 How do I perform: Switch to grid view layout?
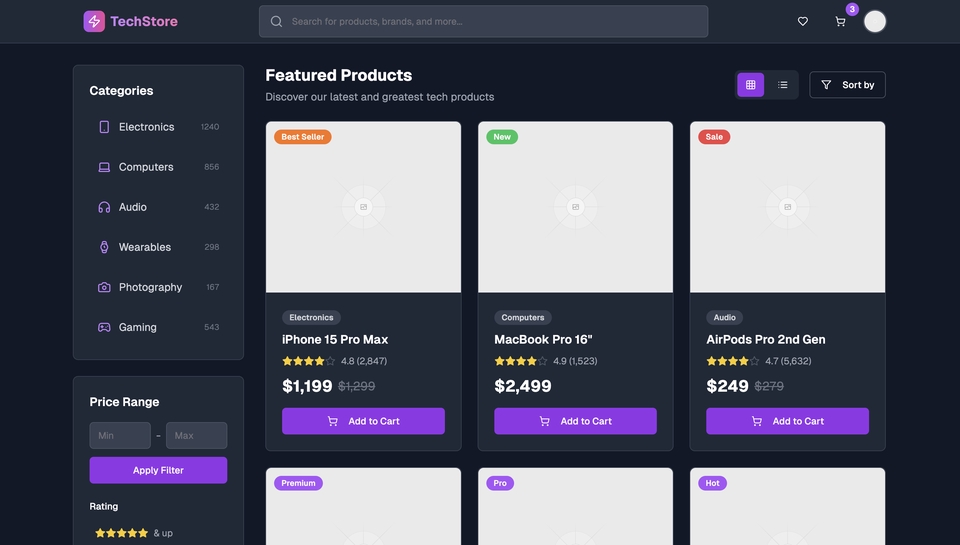click(x=751, y=85)
